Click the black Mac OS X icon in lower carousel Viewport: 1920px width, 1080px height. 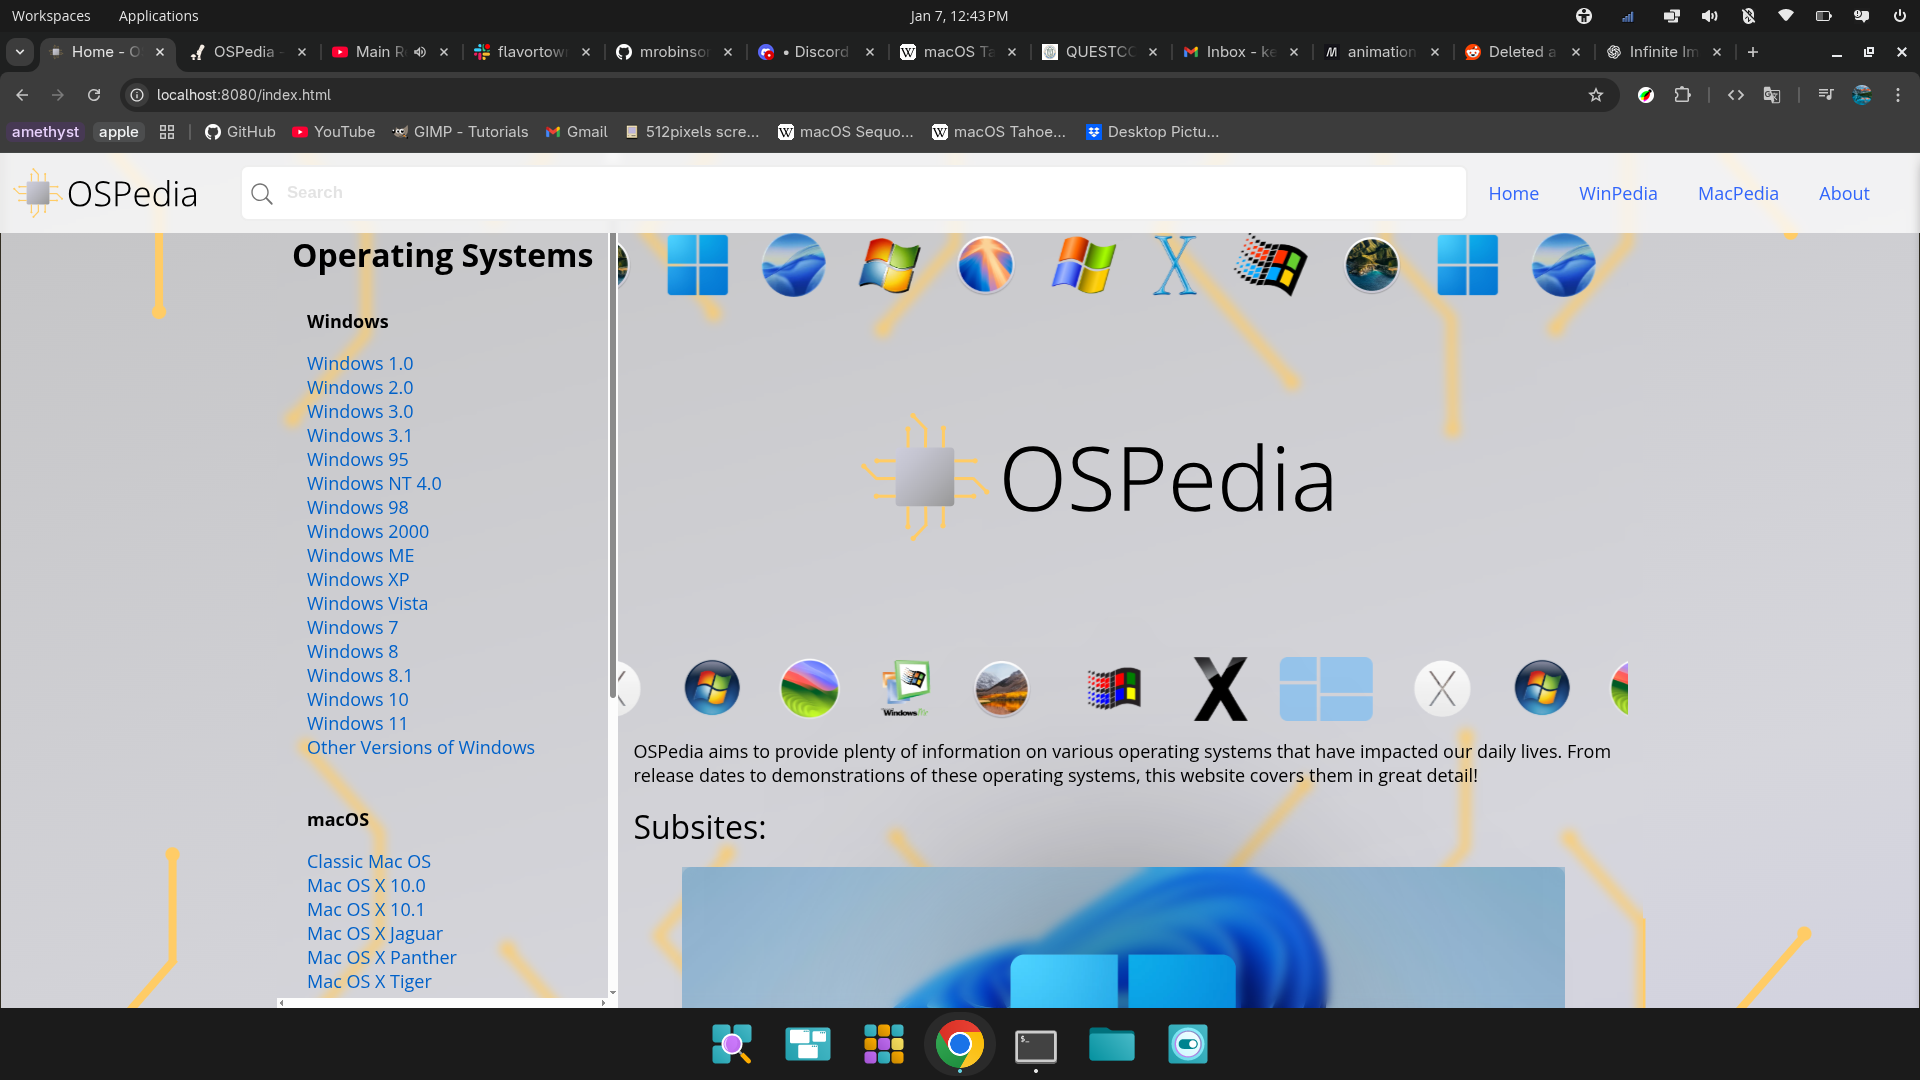(1220, 689)
